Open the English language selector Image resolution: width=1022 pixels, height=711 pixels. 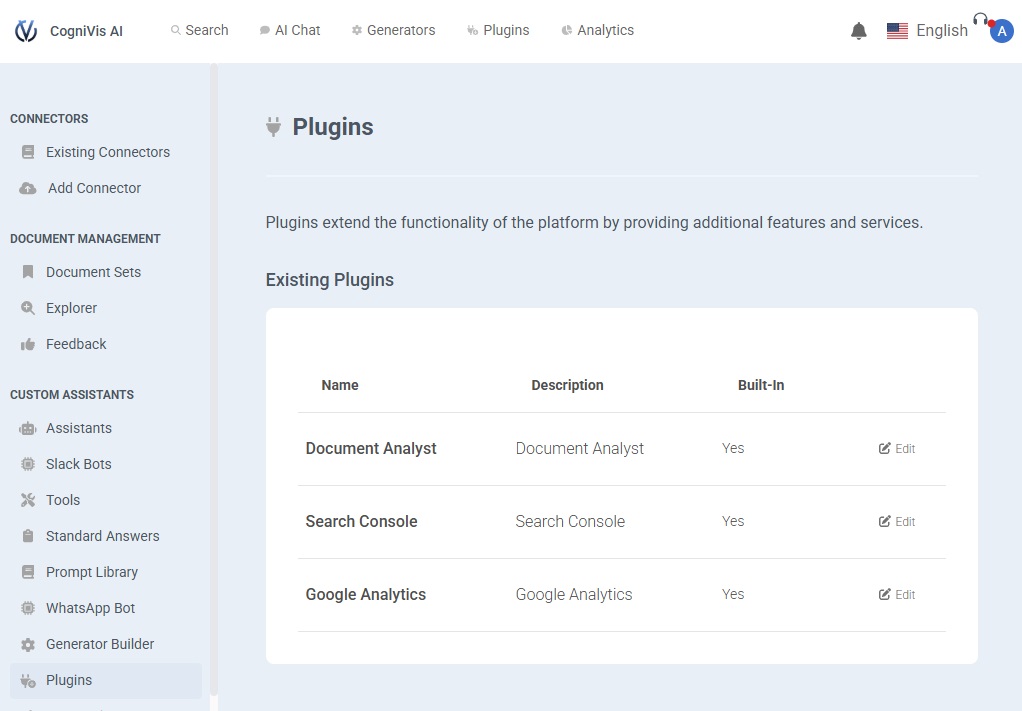[927, 31]
